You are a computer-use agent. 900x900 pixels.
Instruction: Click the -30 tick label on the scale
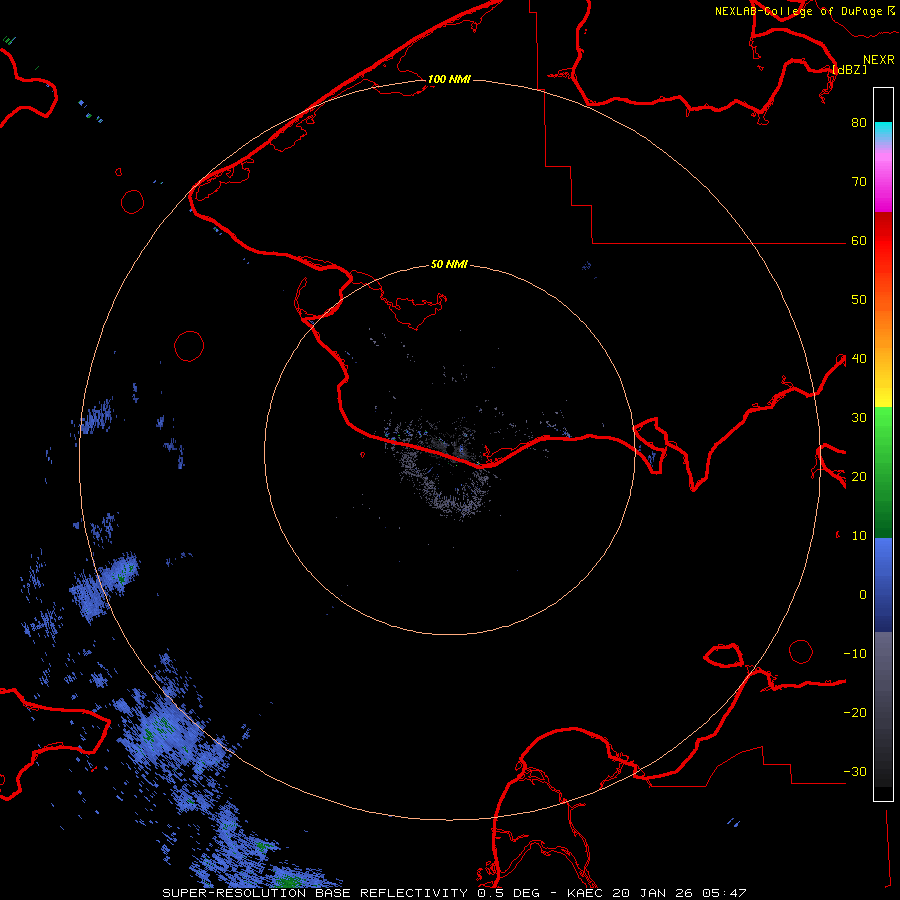pyautogui.click(x=855, y=772)
